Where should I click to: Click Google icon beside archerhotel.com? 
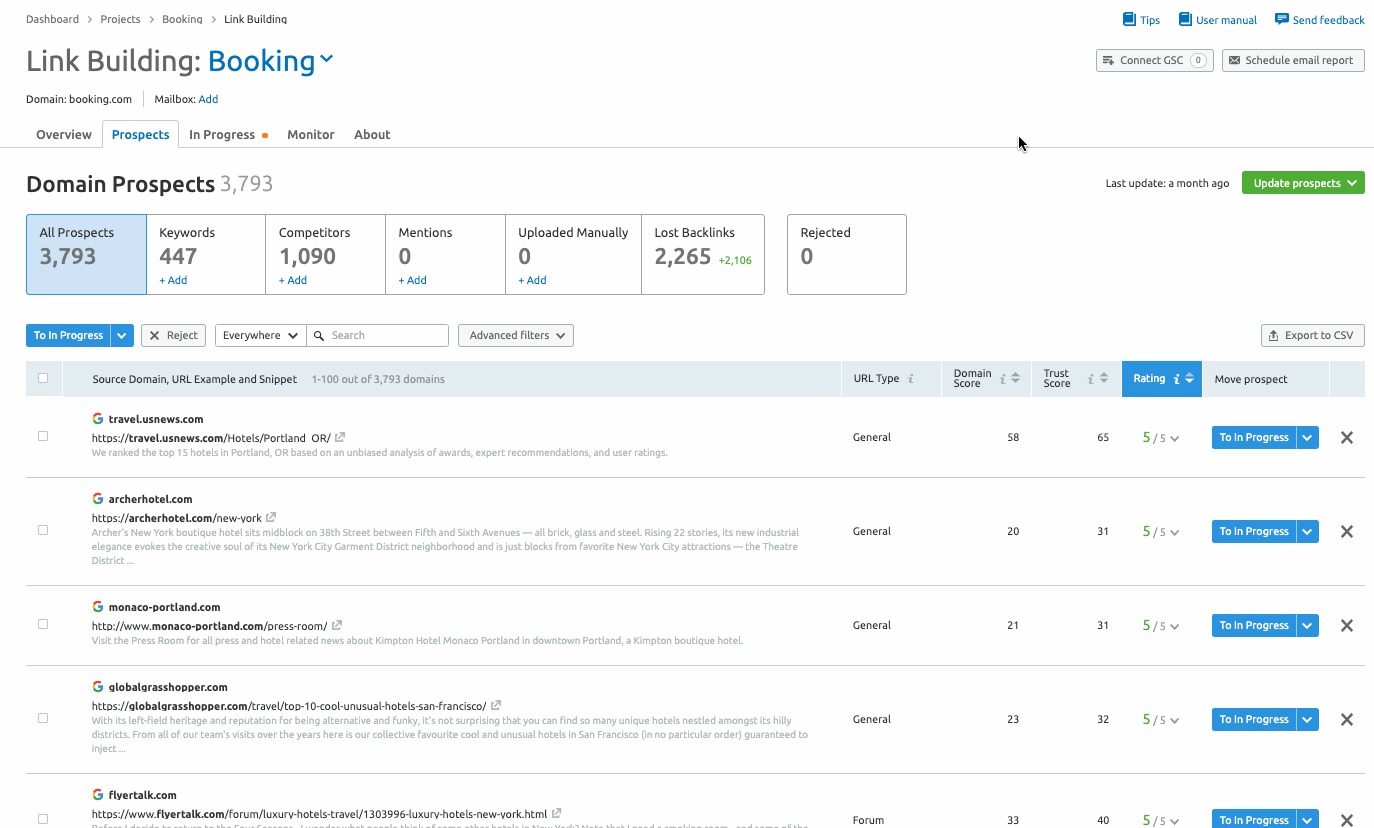[x=98, y=499]
